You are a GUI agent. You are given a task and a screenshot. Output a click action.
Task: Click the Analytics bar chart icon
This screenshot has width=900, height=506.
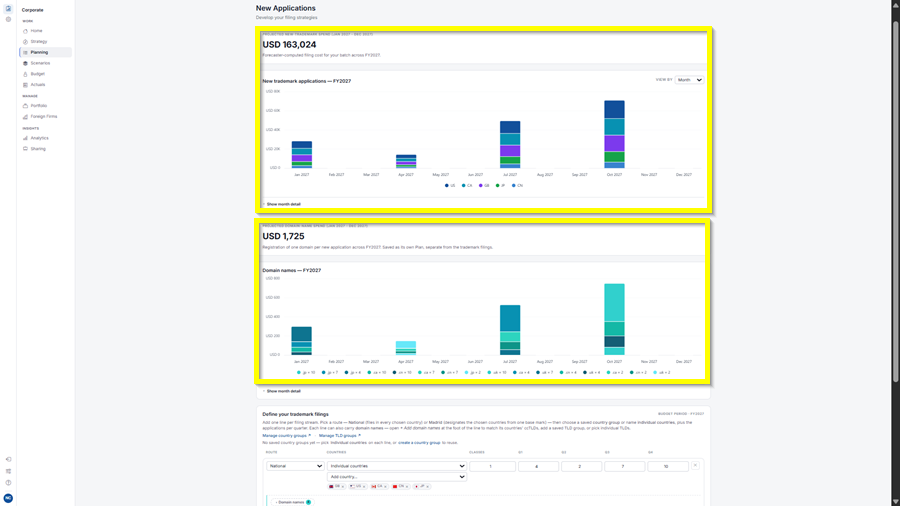(25, 138)
